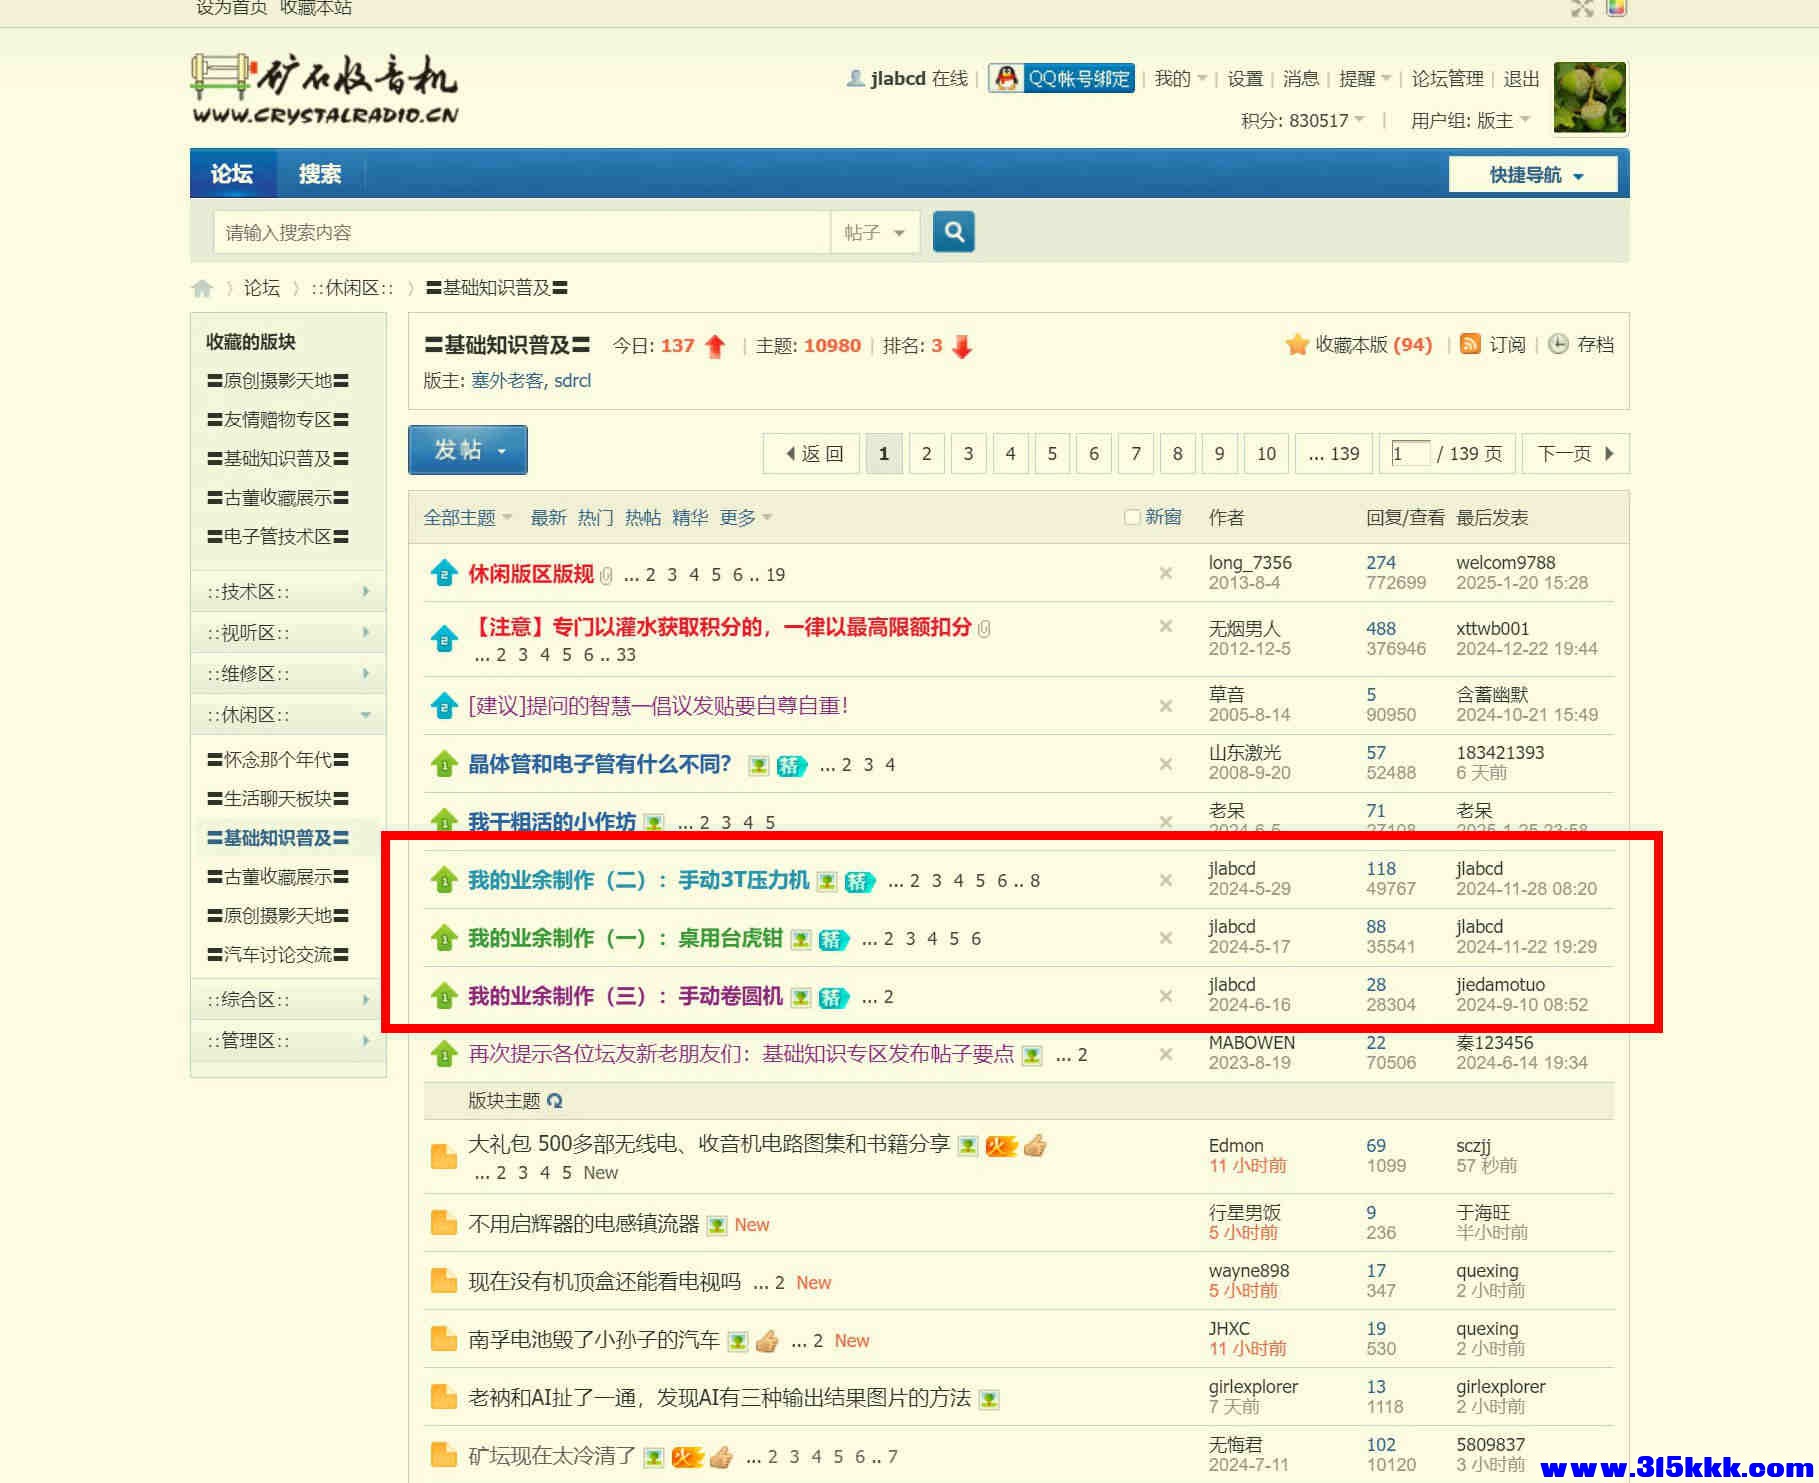This screenshot has width=1819, height=1483.
Task: Click the attachment icon on 休闲版区版规 thread
Action: pos(607,573)
